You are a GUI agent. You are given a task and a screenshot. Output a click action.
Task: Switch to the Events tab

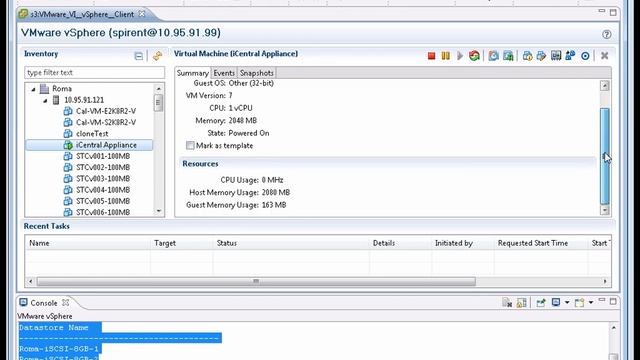click(224, 73)
